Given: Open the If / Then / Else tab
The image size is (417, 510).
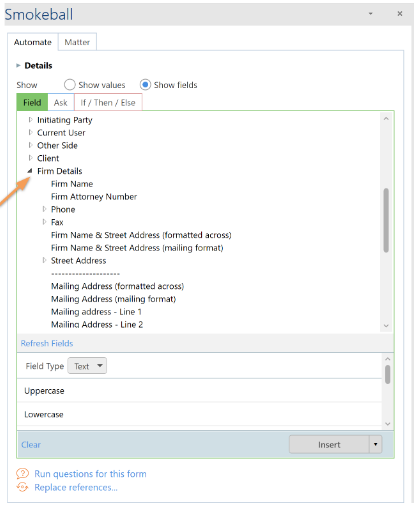Looking at the screenshot, I should tap(108, 102).
